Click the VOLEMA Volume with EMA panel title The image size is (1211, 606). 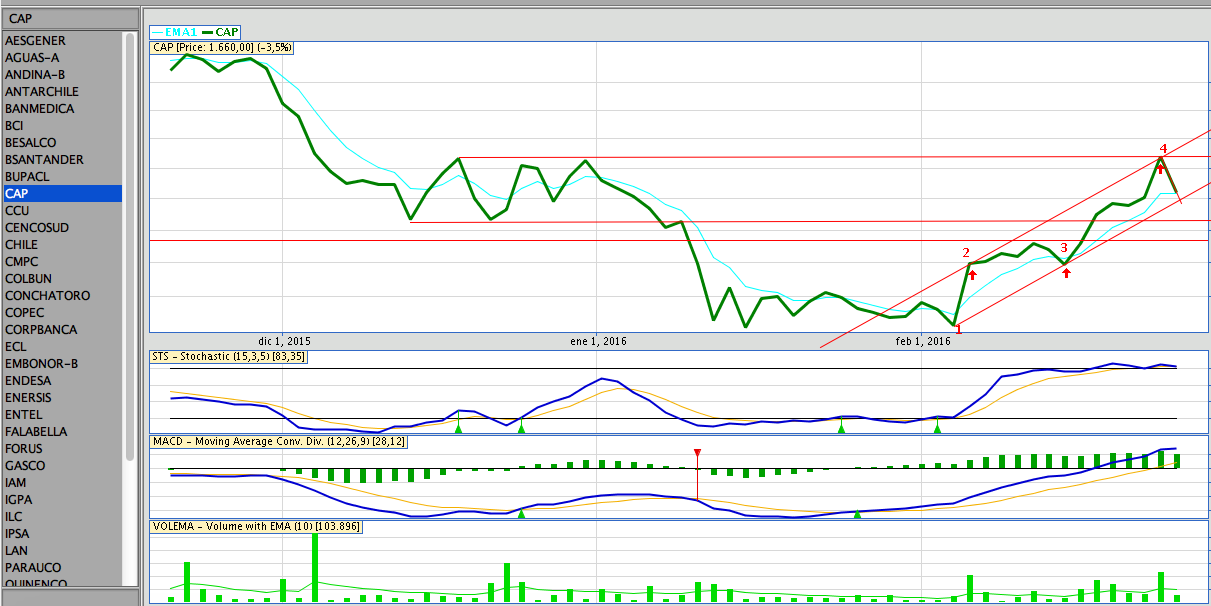tap(256, 526)
